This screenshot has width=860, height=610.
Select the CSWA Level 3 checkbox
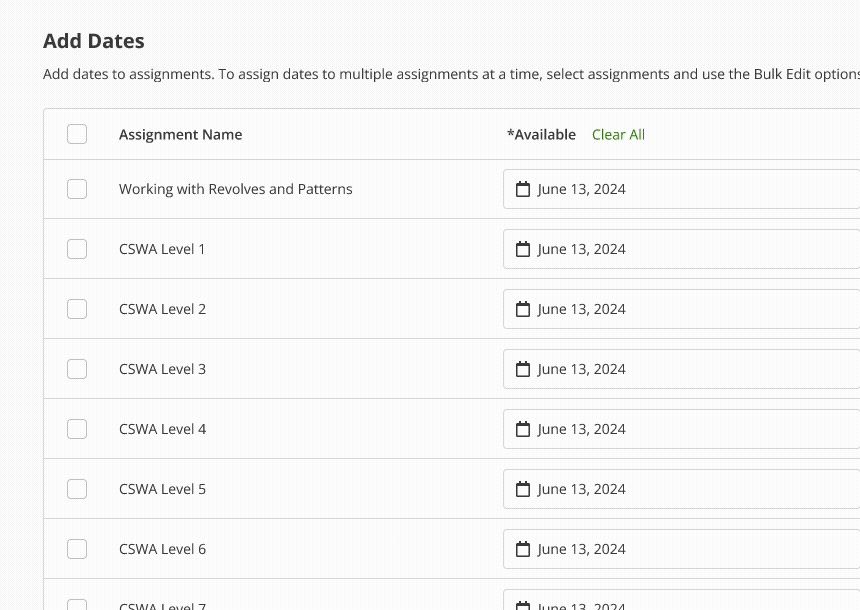pyautogui.click(x=77, y=369)
